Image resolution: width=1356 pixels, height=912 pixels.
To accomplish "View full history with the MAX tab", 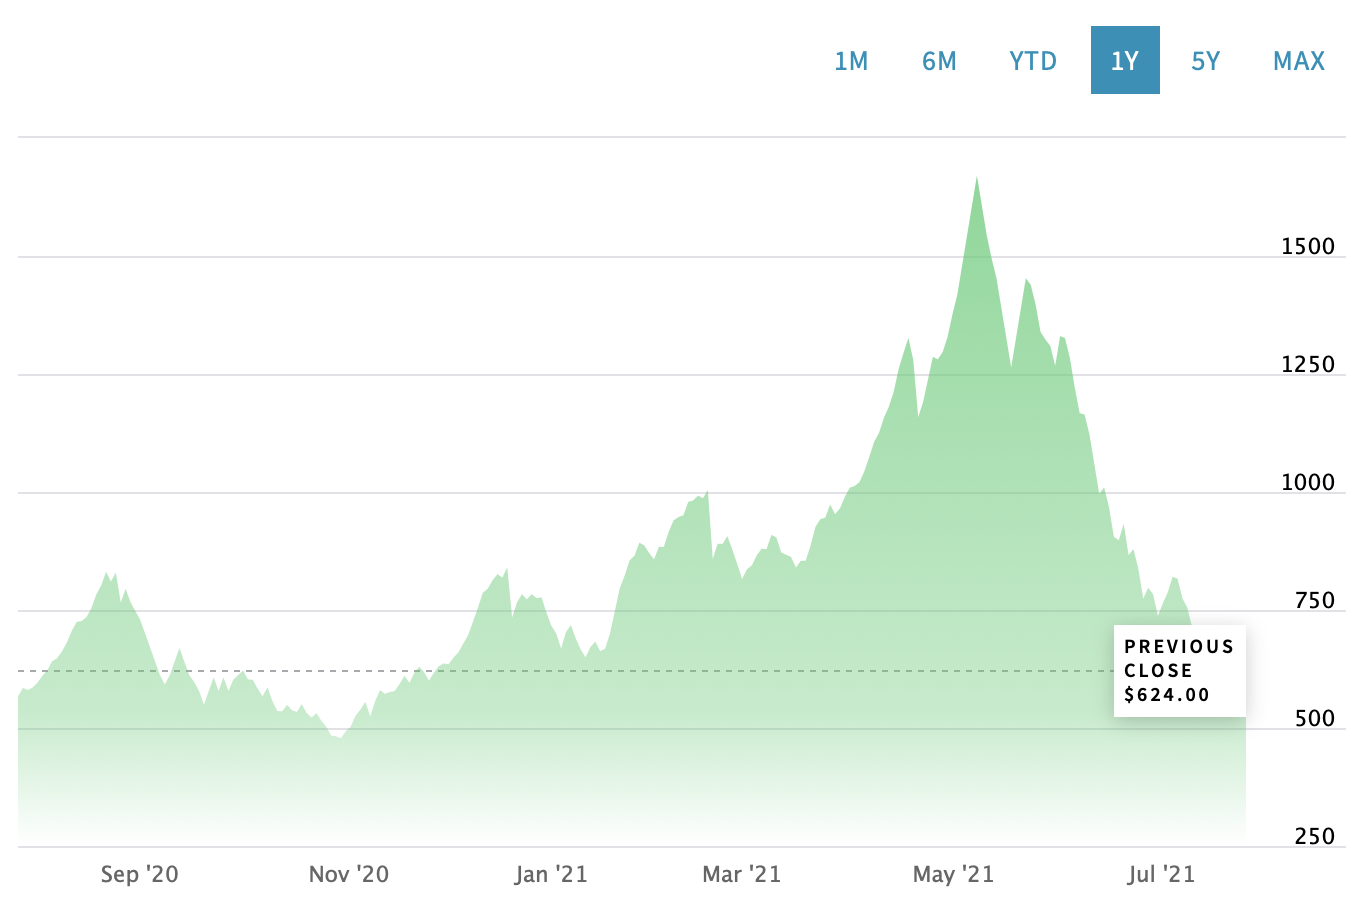I will pyautogui.click(x=1299, y=61).
